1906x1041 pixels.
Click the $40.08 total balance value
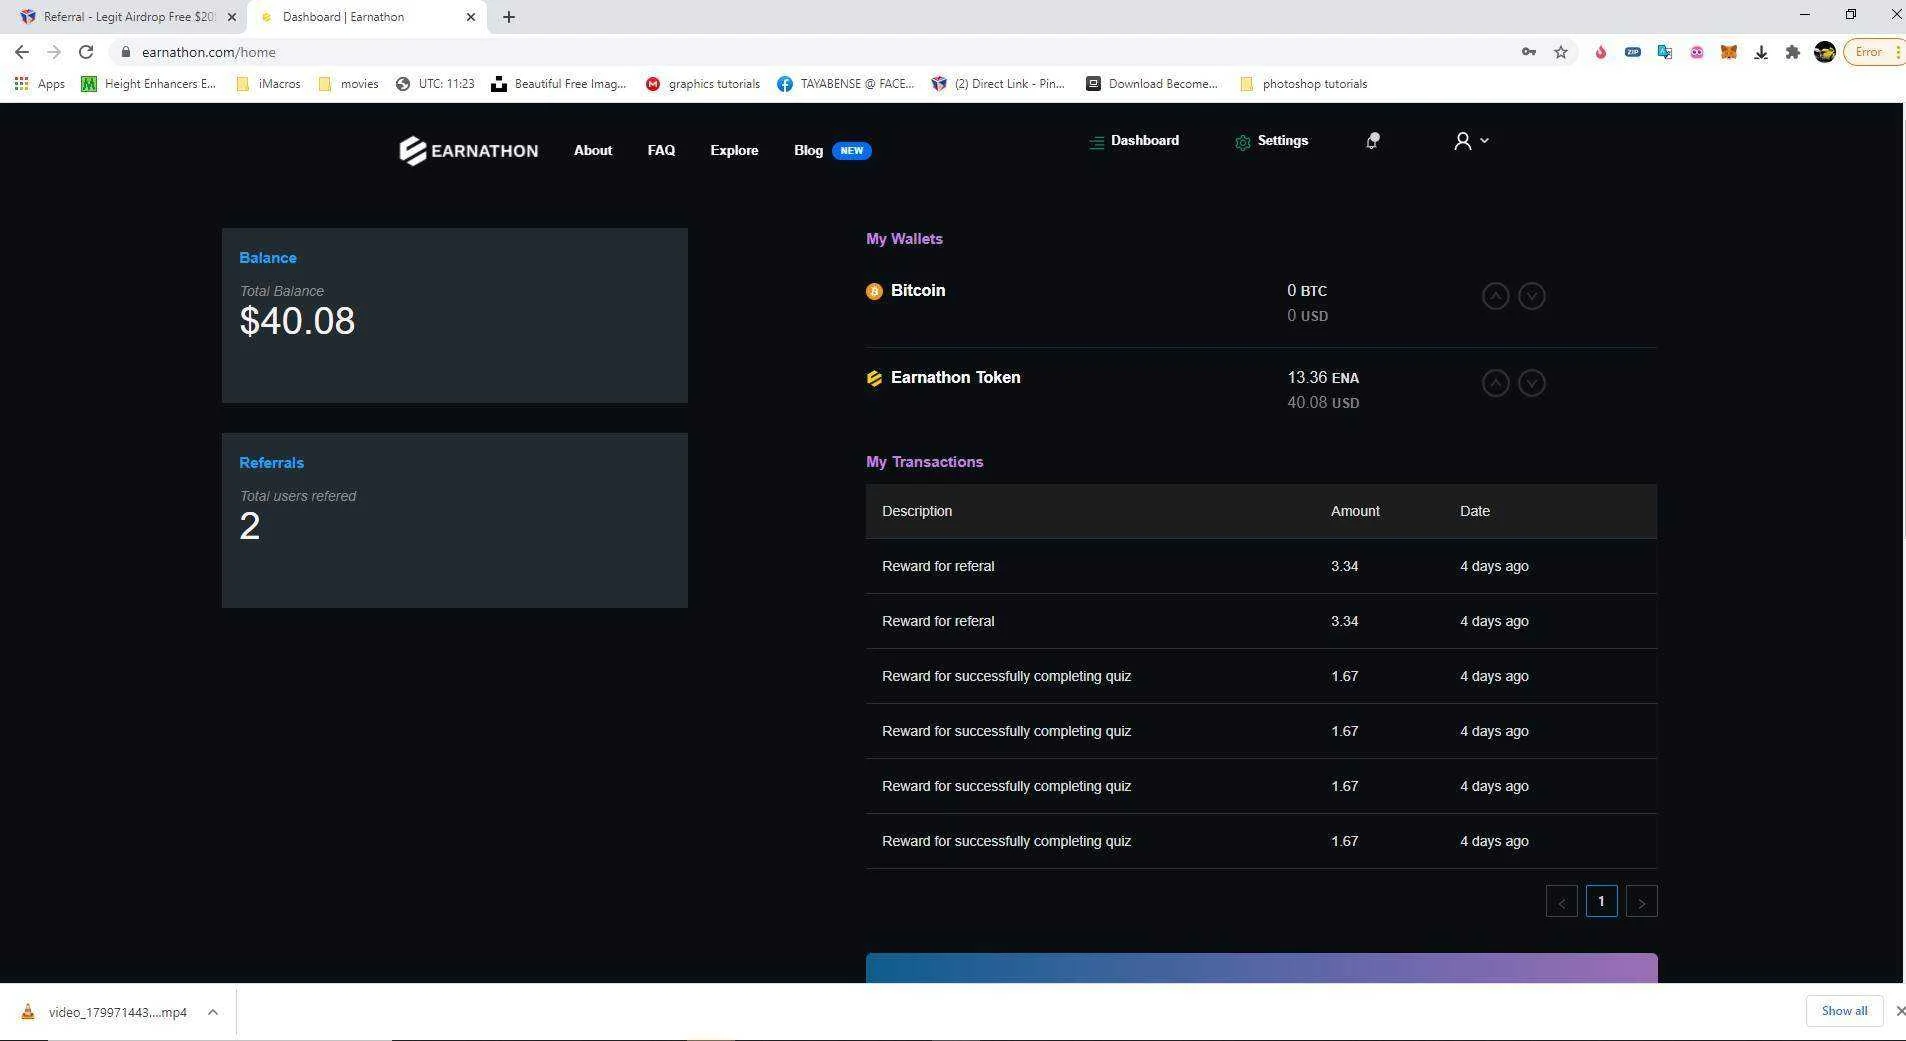297,321
